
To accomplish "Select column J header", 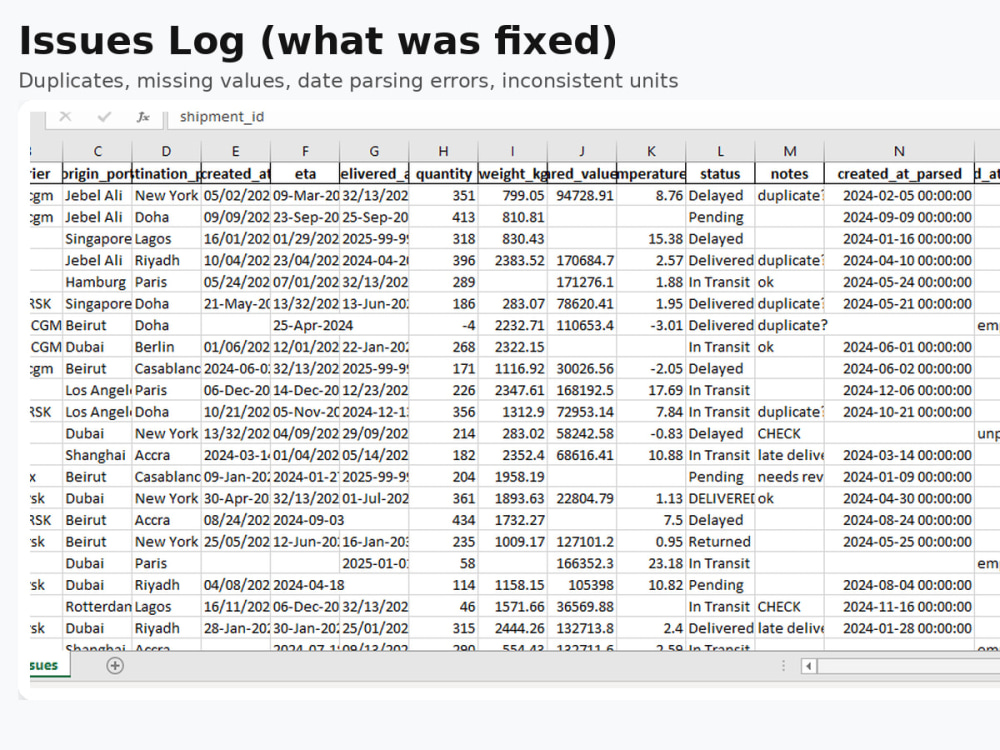I will point(582,151).
